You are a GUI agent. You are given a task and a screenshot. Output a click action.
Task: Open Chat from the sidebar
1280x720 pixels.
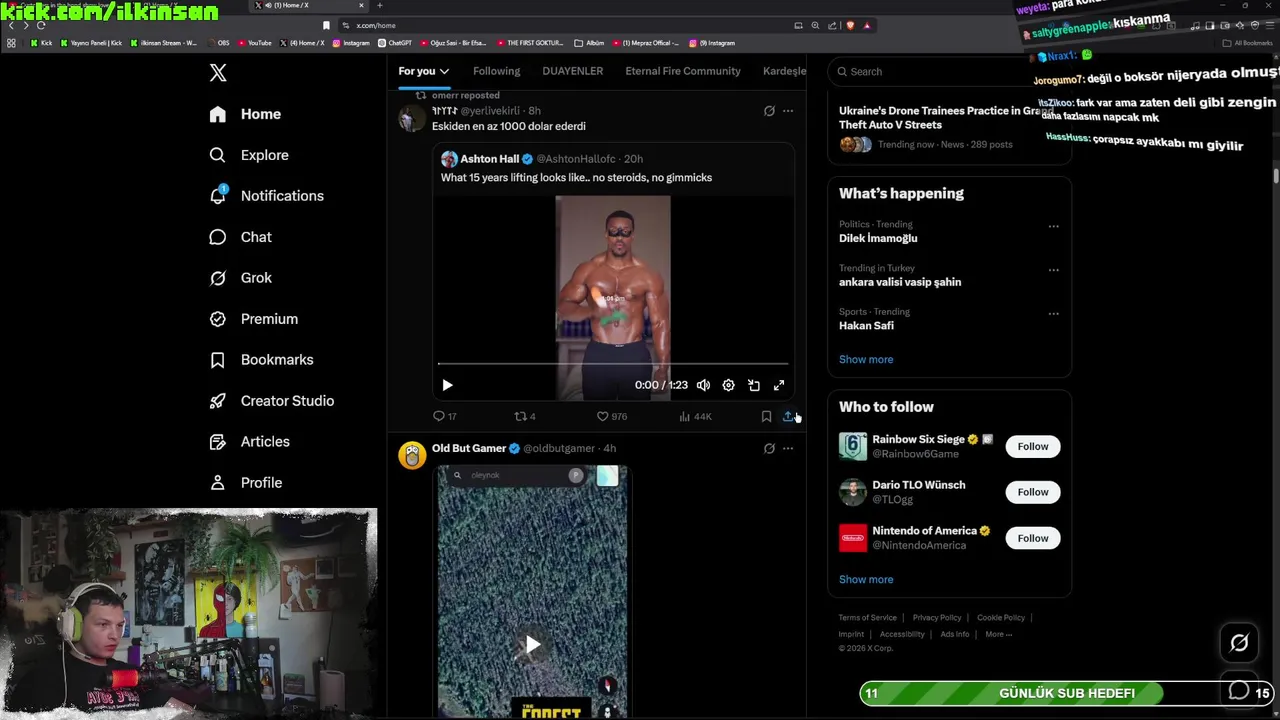point(241,237)
